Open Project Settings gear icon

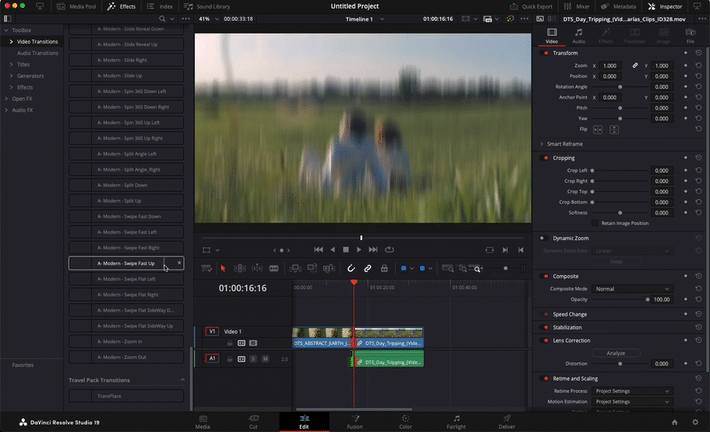pyautogui.click(x=695, y=422)
